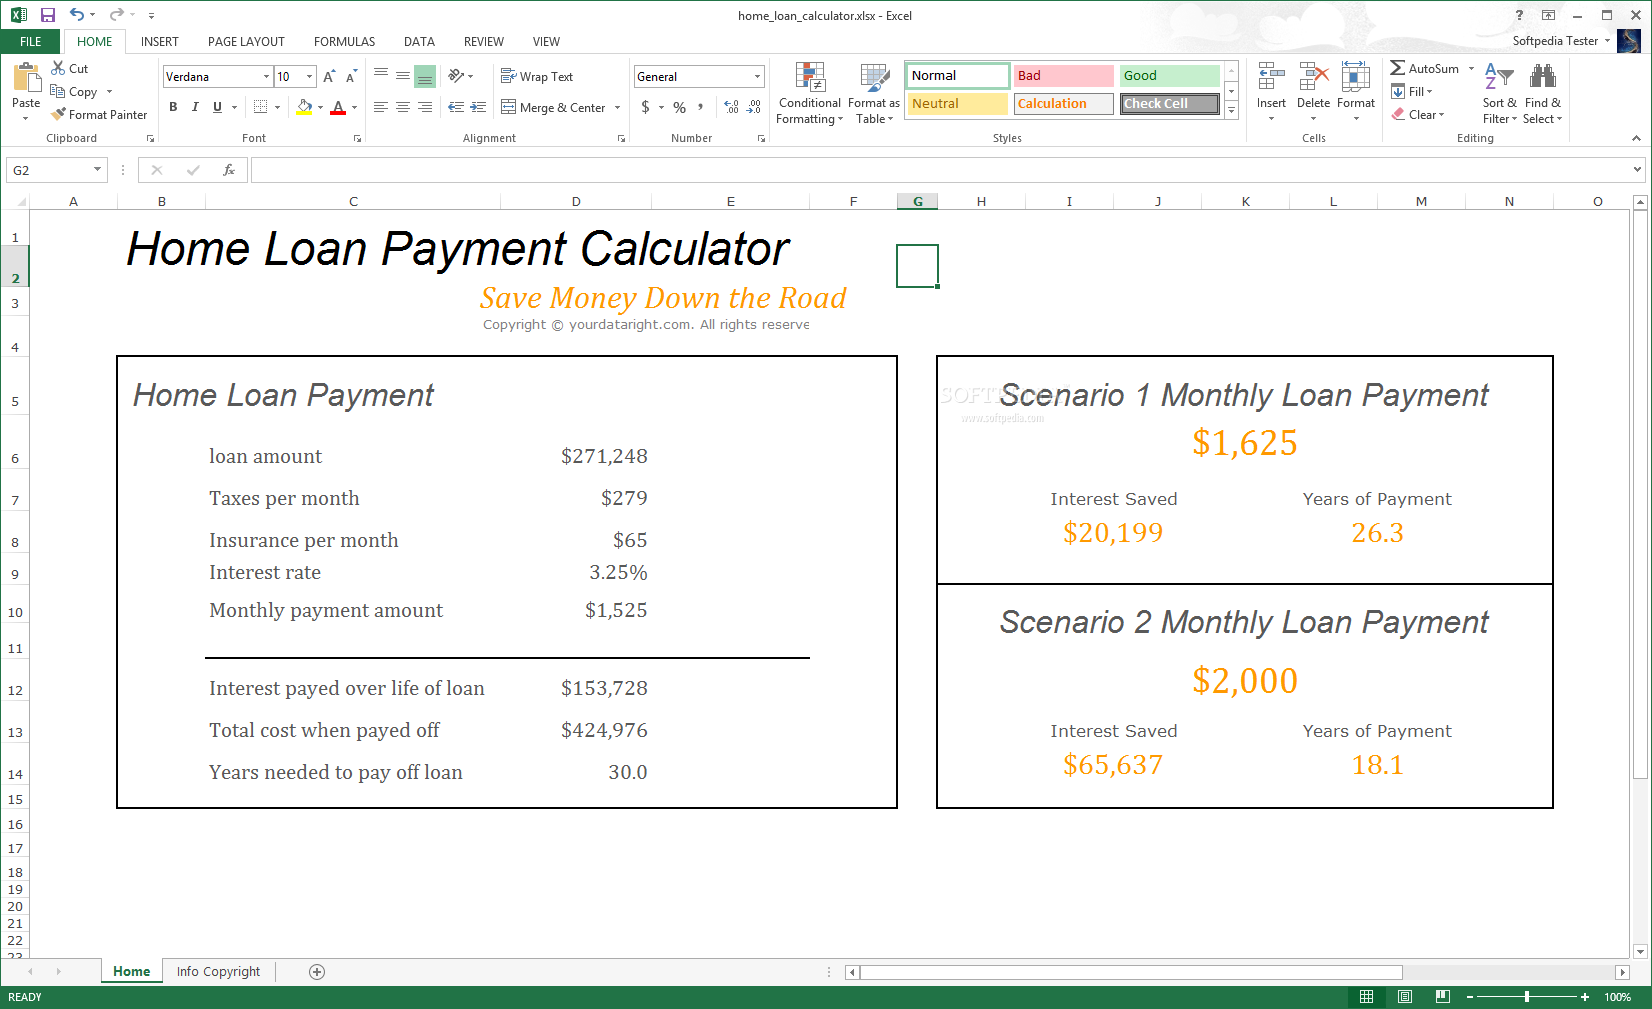Click Decrease Decimal icon
1652x1009 pixels.
[754, 107]
